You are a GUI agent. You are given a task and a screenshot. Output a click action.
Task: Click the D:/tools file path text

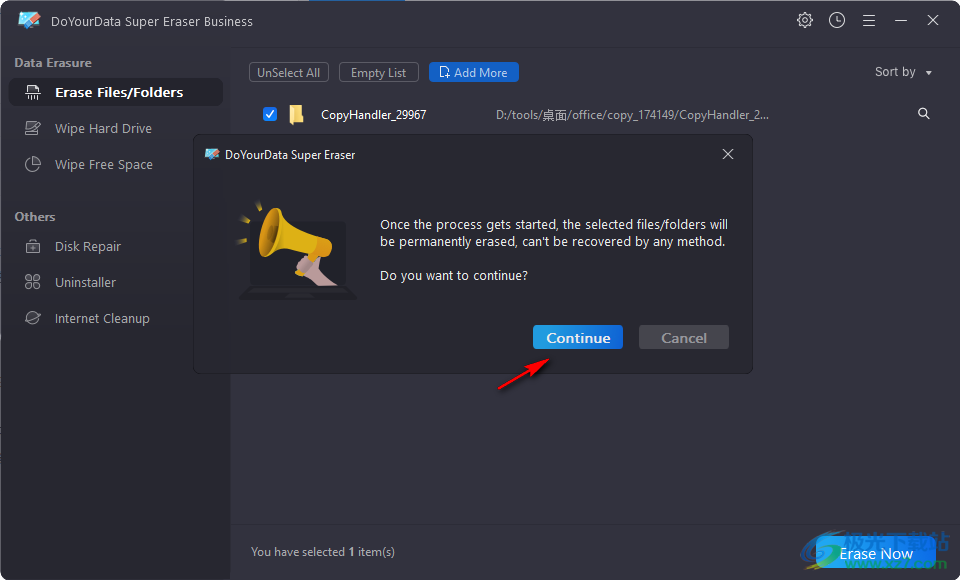632,115
